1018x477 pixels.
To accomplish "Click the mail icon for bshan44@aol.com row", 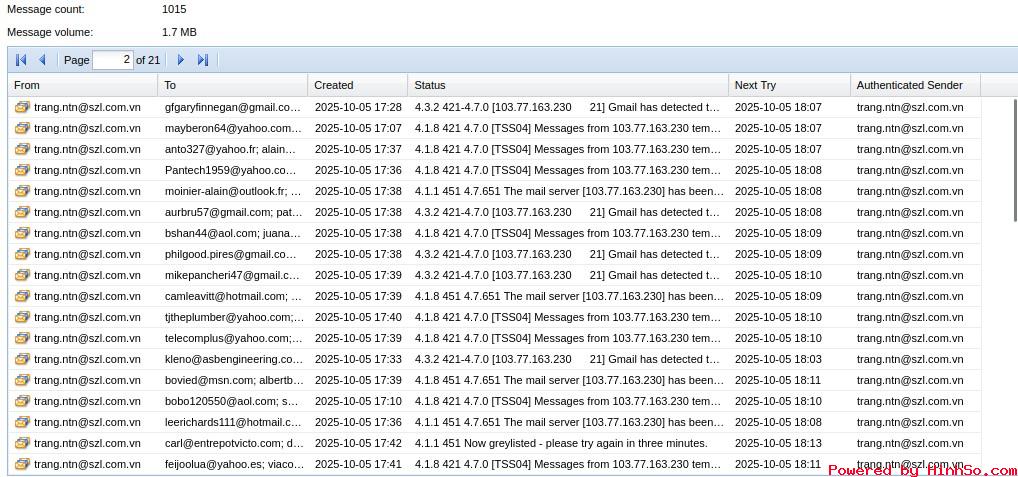I will click(22, 233).
